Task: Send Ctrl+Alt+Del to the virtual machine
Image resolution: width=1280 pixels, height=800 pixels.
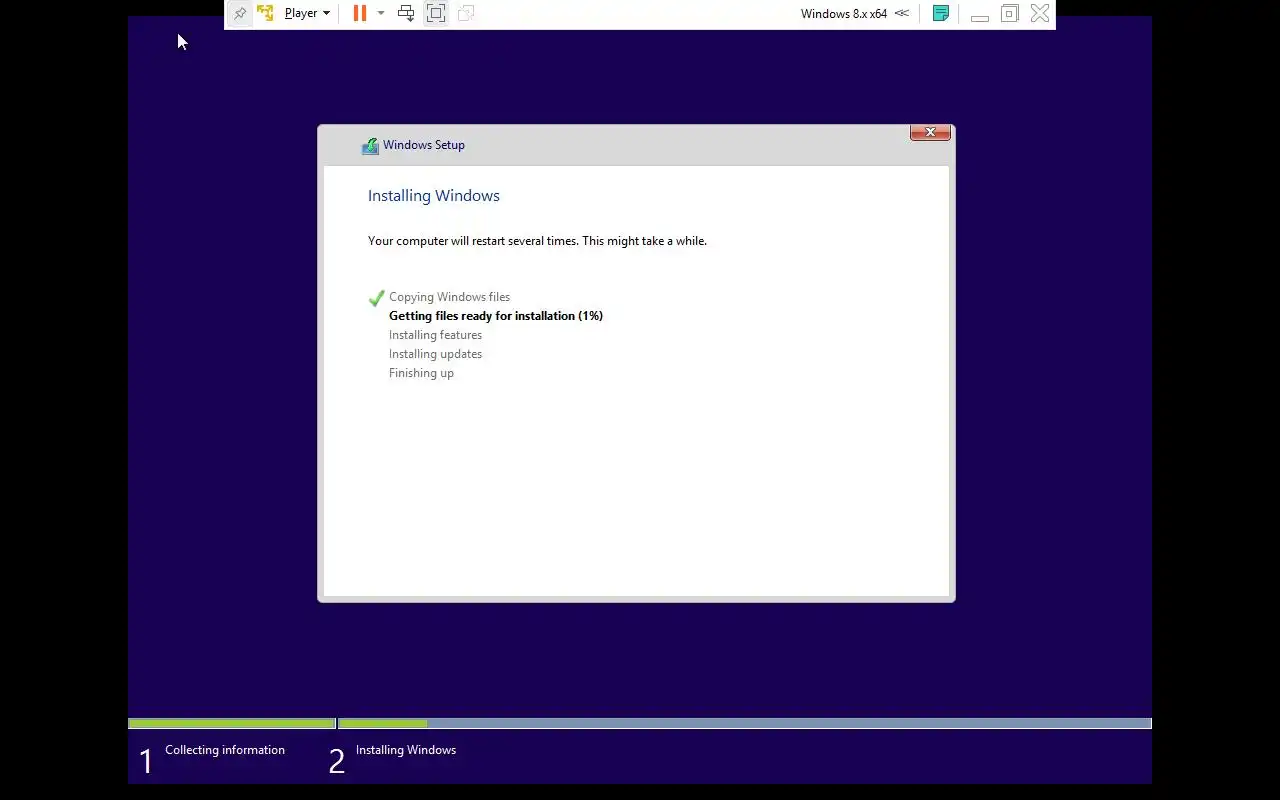Action: click(x=406, y=13)
